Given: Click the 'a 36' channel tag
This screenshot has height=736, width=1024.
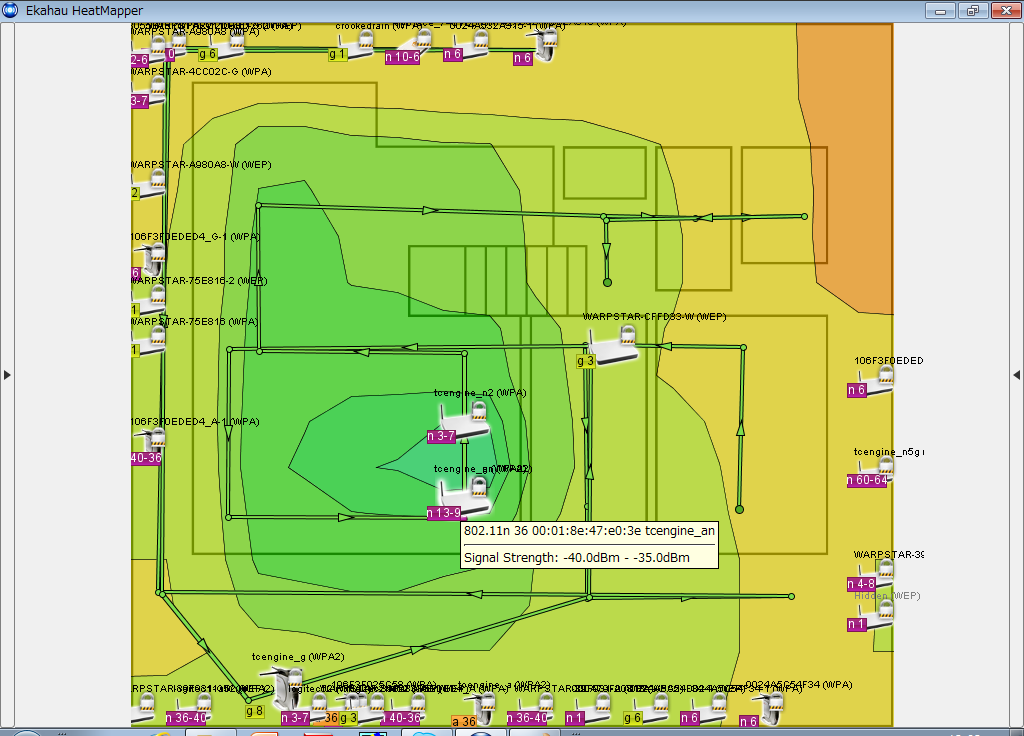Looking at the screenshot, I should point(464,722).
